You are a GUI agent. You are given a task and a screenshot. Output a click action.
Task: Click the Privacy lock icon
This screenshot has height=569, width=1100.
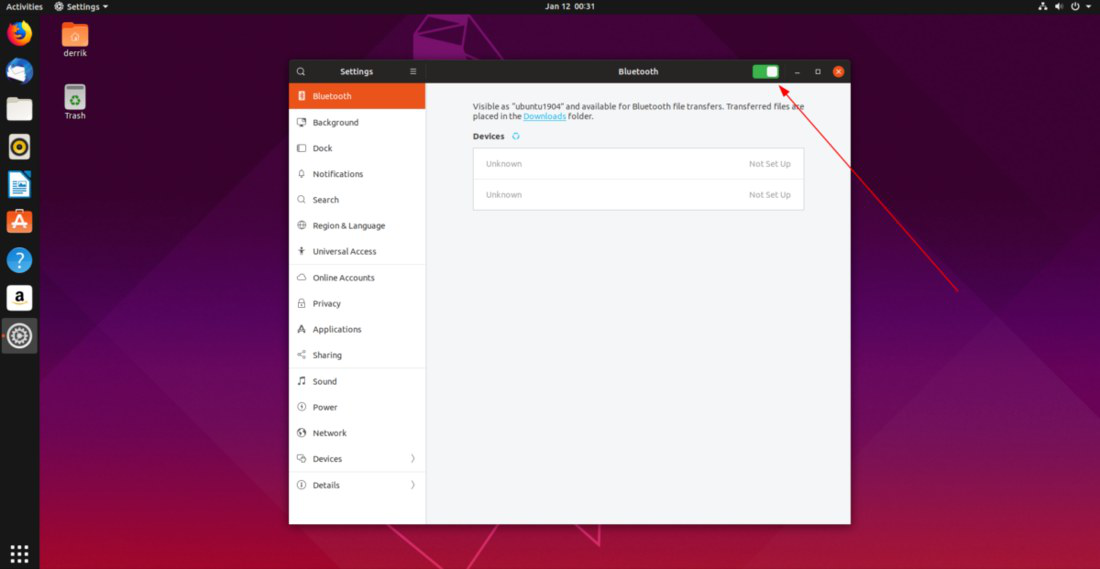pos(302,304)
